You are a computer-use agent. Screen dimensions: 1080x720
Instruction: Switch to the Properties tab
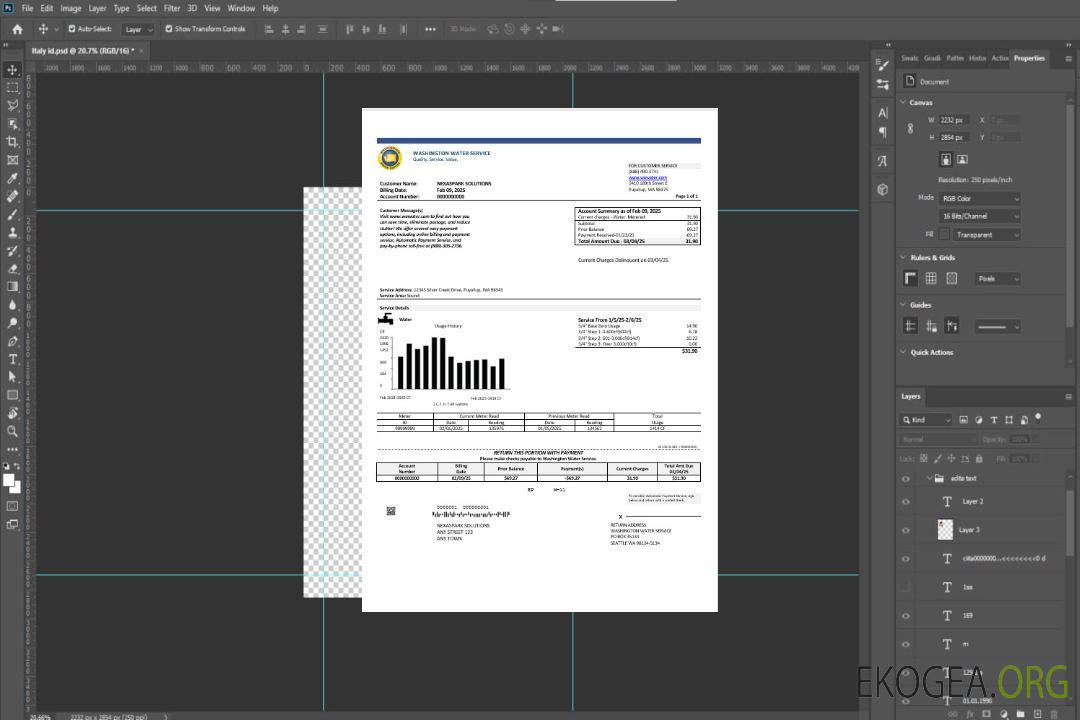pyautogui.click(x=1029, y=58)
